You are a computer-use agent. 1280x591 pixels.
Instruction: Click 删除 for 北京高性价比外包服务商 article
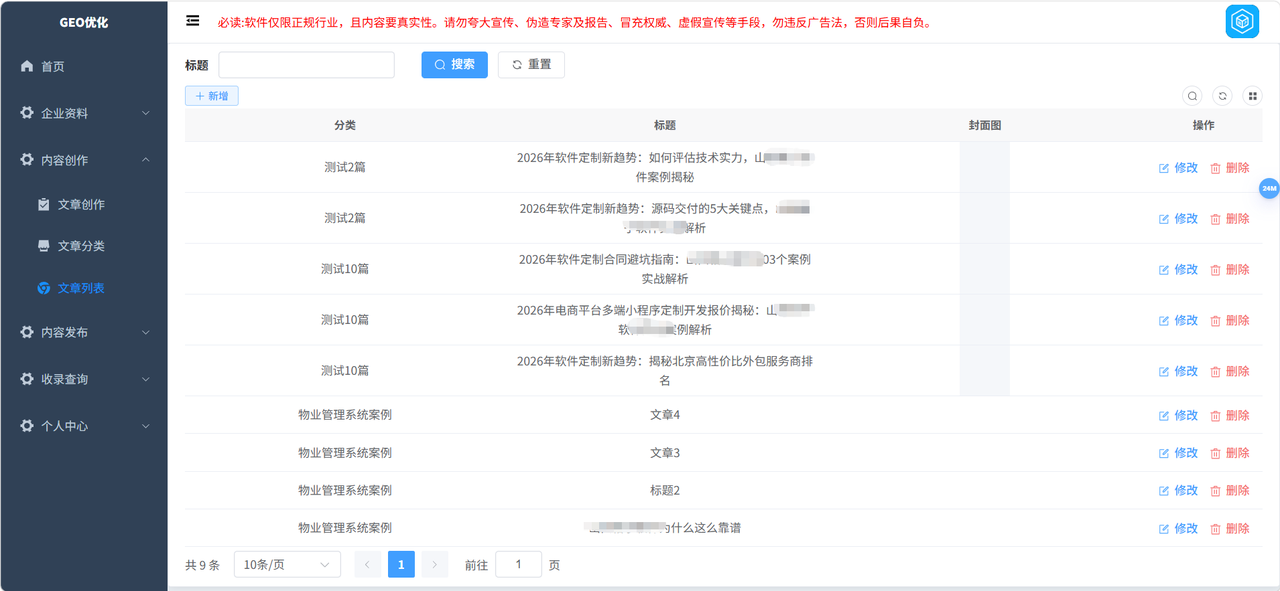point(1230,371)
